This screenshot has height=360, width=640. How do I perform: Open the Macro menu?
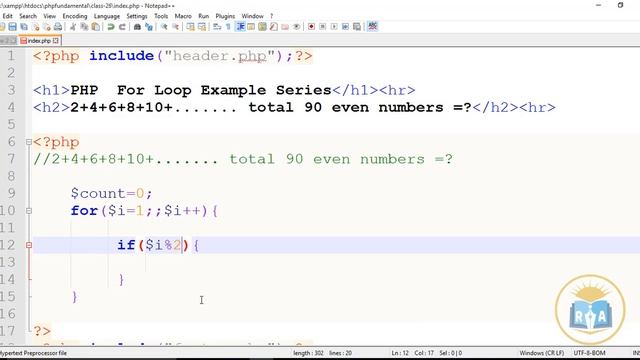[x=183, y=16]
